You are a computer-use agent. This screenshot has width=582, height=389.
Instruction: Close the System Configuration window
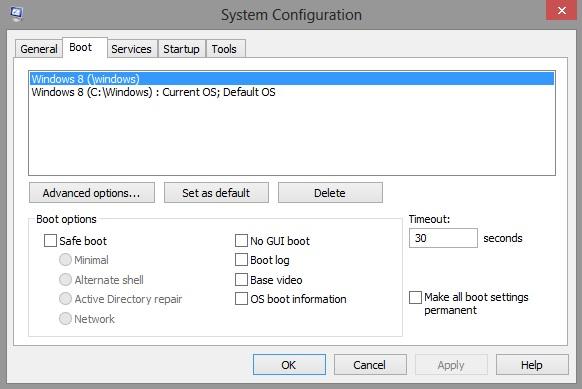point(562,10)
